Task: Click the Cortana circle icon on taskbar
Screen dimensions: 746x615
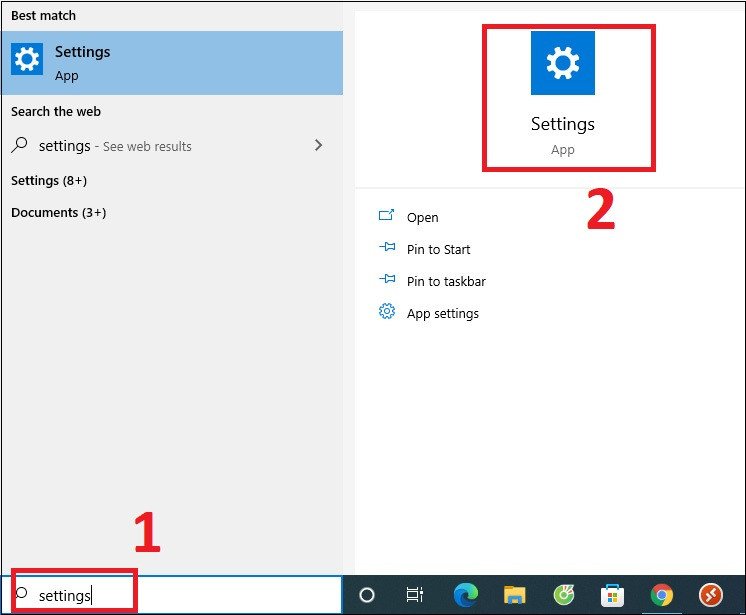Action: click(367, 595)
